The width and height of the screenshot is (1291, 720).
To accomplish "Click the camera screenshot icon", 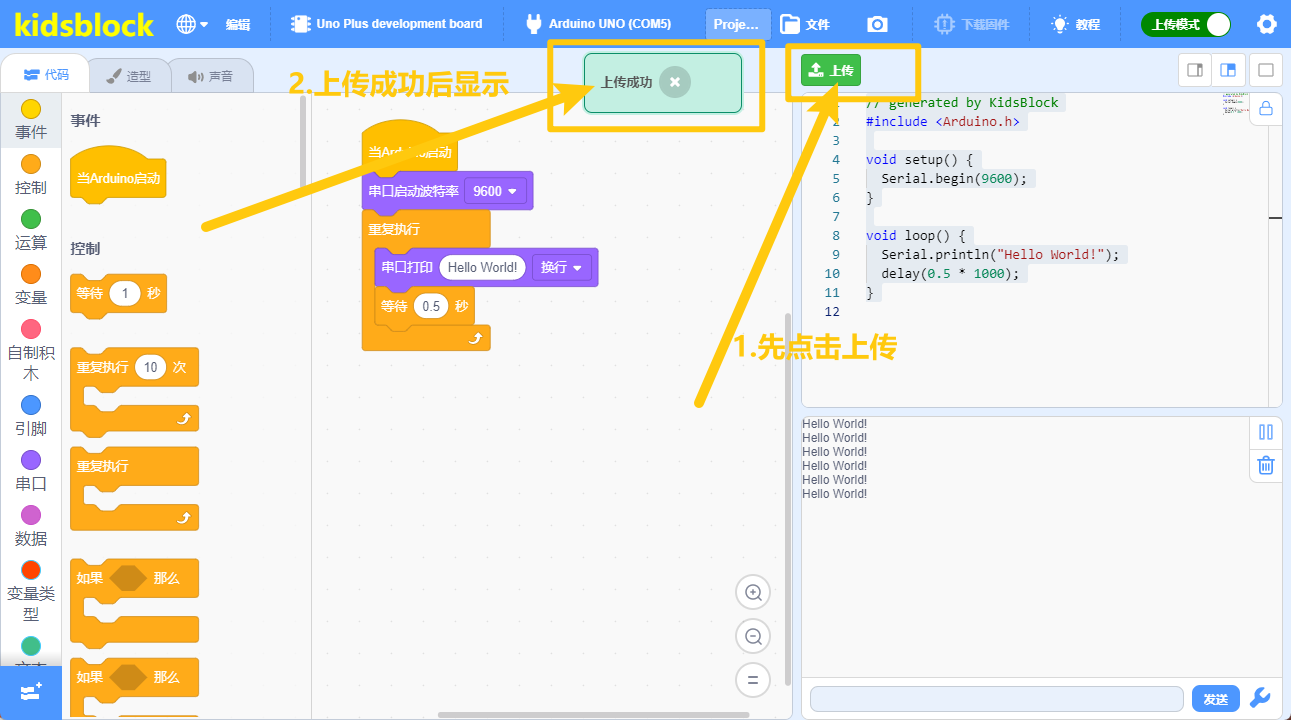I will 877,24.
